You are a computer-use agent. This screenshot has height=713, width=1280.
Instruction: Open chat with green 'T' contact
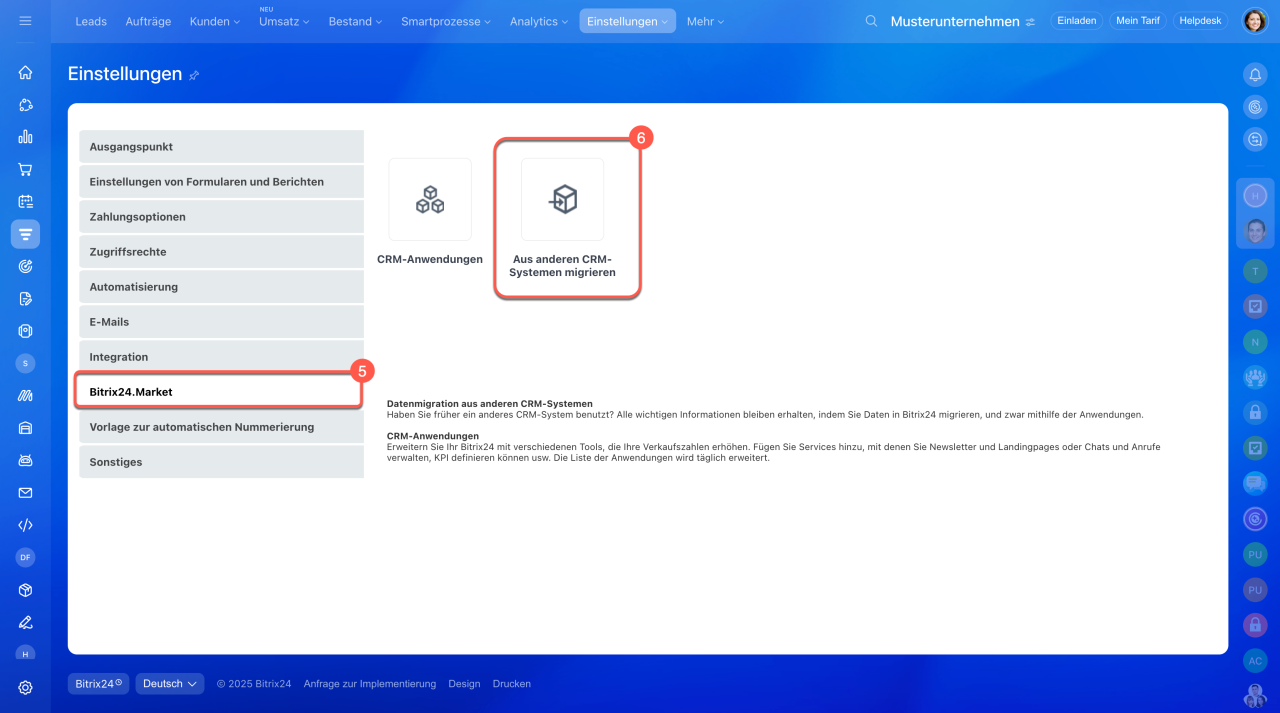tap(1255, 270)
